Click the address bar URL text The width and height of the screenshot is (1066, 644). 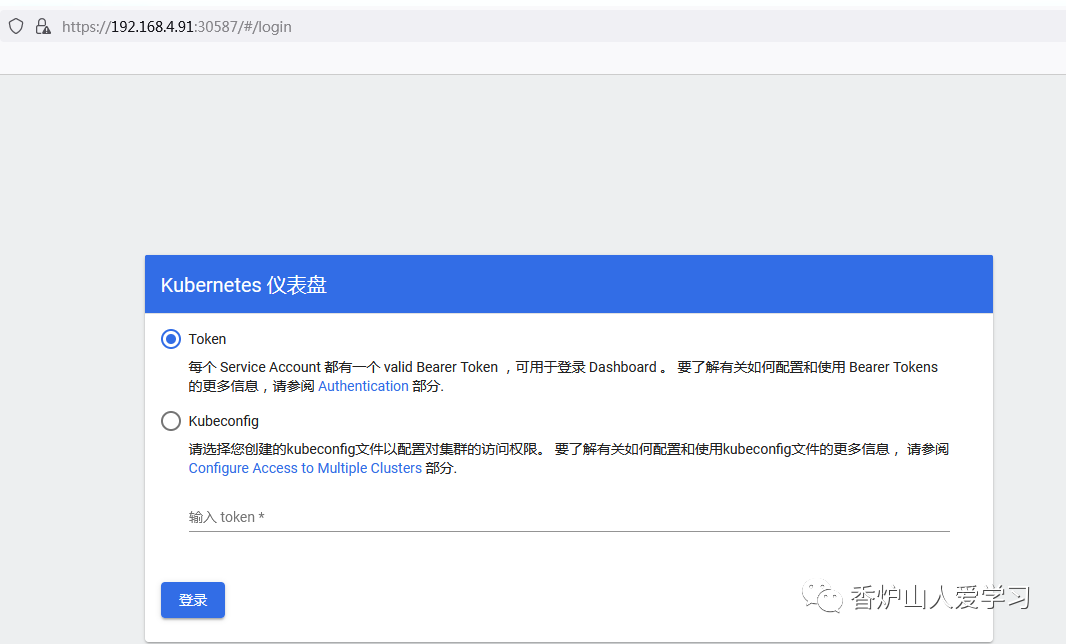177,27
